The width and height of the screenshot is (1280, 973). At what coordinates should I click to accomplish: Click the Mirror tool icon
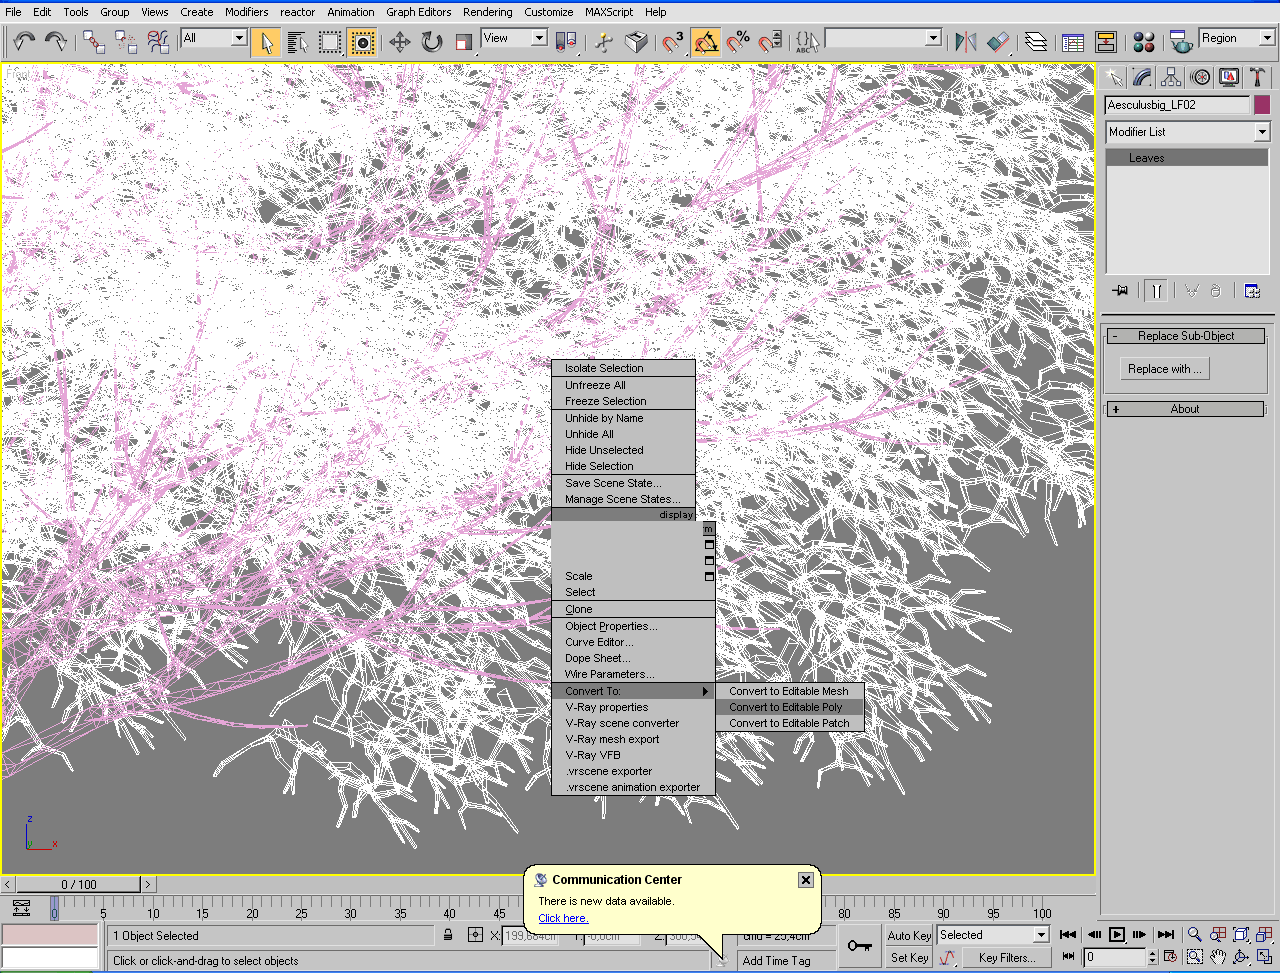(x=965, y=42)
